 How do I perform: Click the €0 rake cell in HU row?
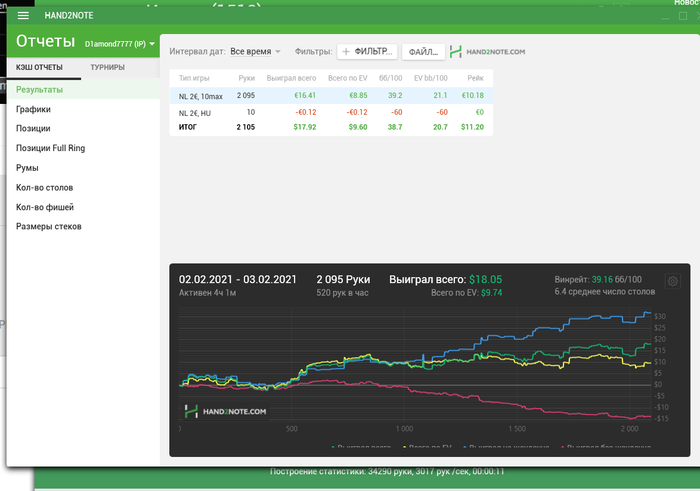479,112
